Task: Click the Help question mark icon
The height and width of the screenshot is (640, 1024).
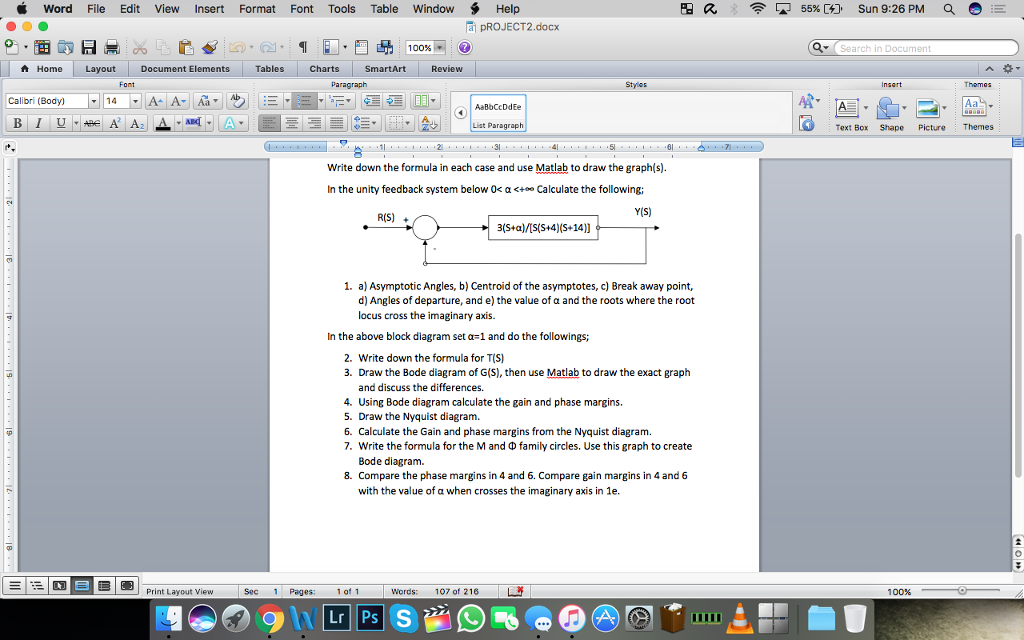Action: pos(464,48)
